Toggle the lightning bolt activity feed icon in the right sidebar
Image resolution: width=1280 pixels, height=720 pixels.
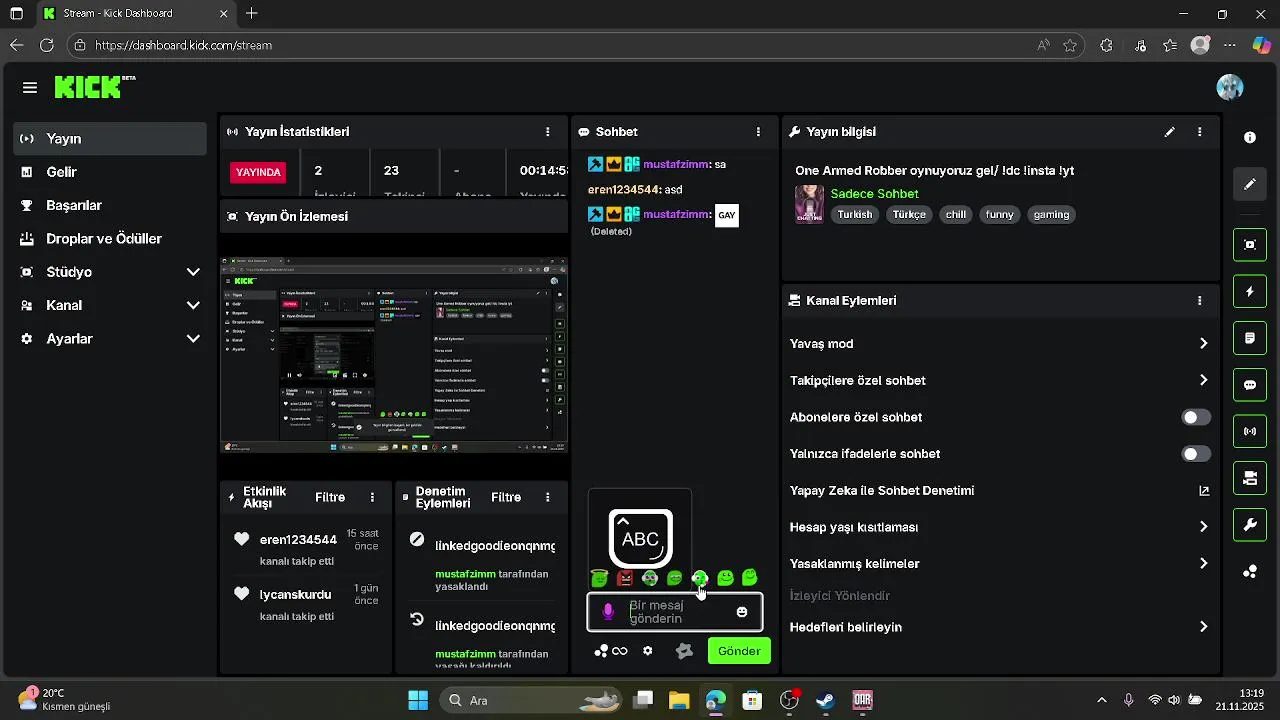tap(1250, 291)
